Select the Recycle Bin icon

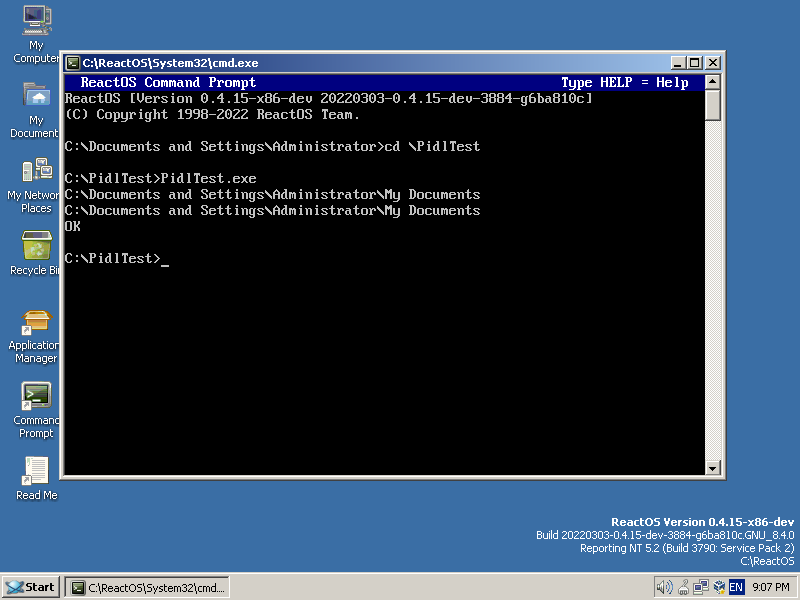point(36,252)
